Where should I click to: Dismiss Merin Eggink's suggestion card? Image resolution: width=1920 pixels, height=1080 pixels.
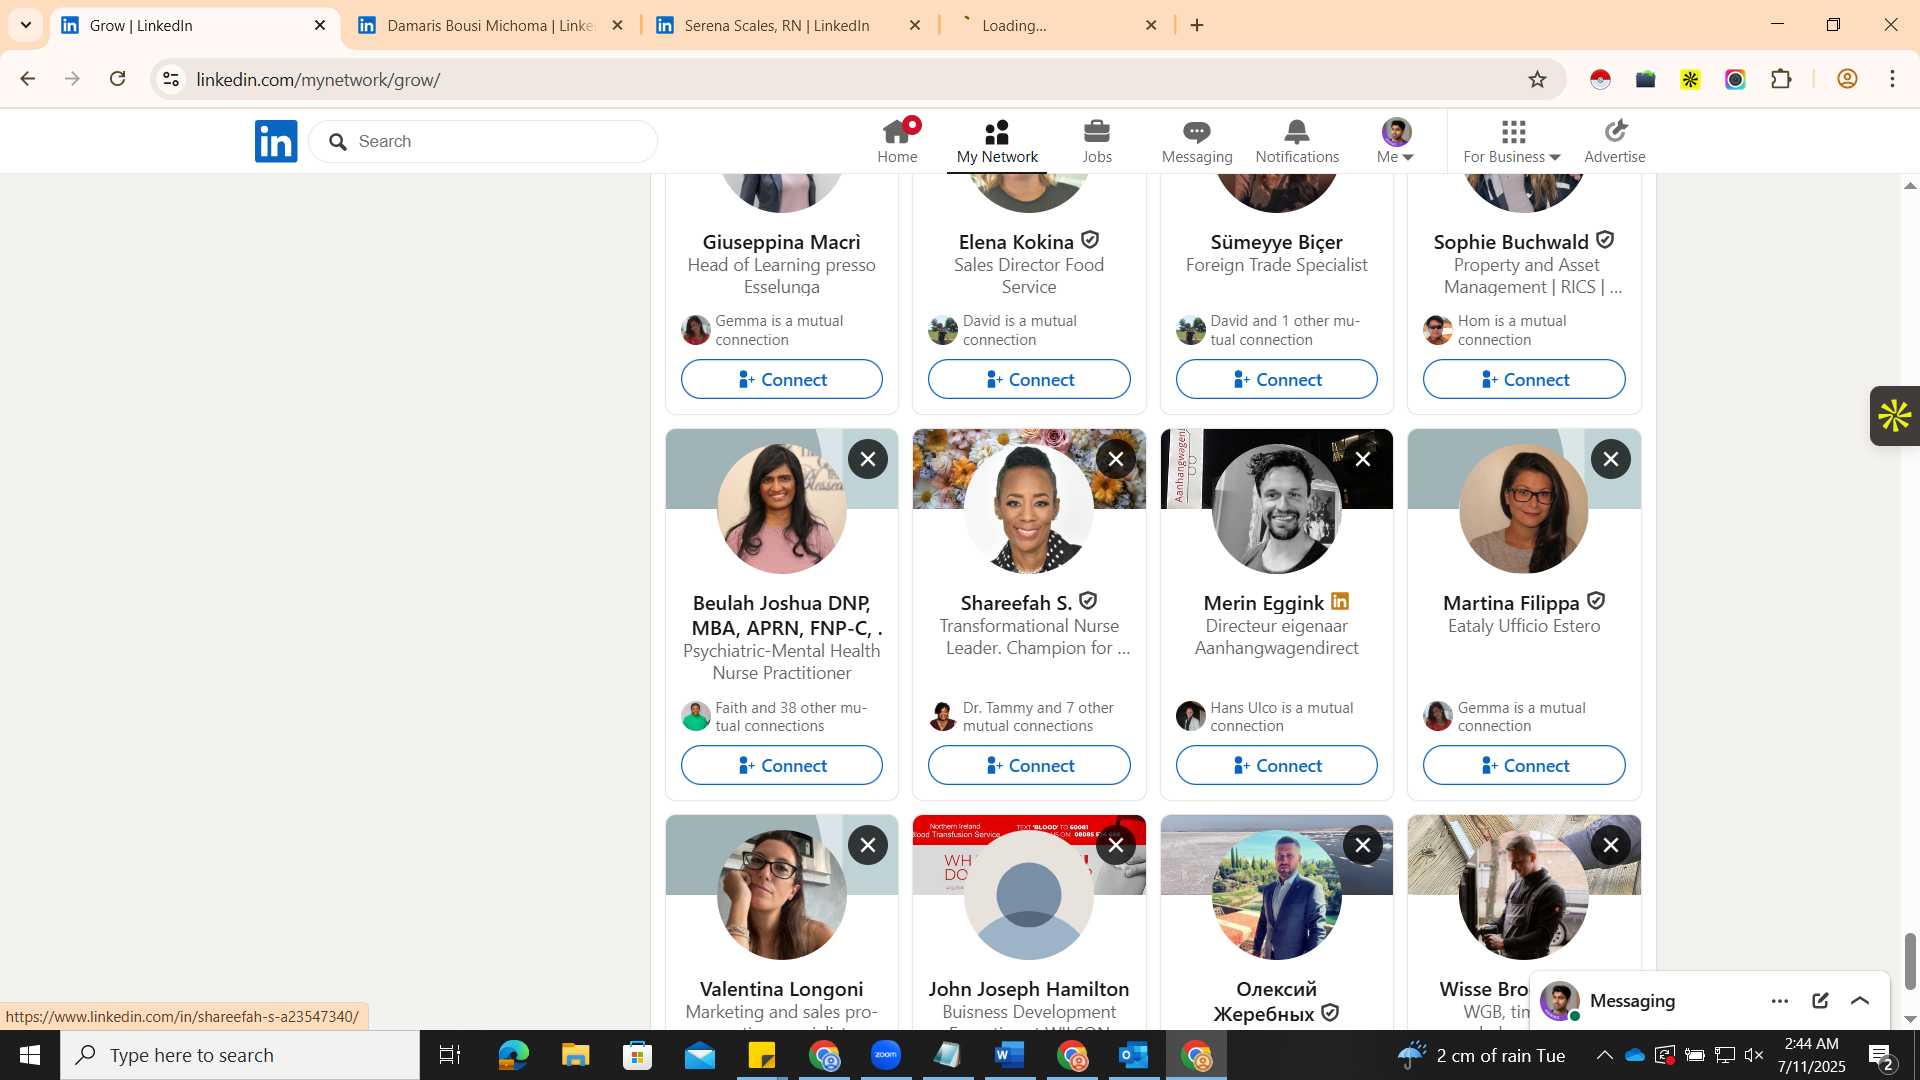click(x=1363, y=459)
